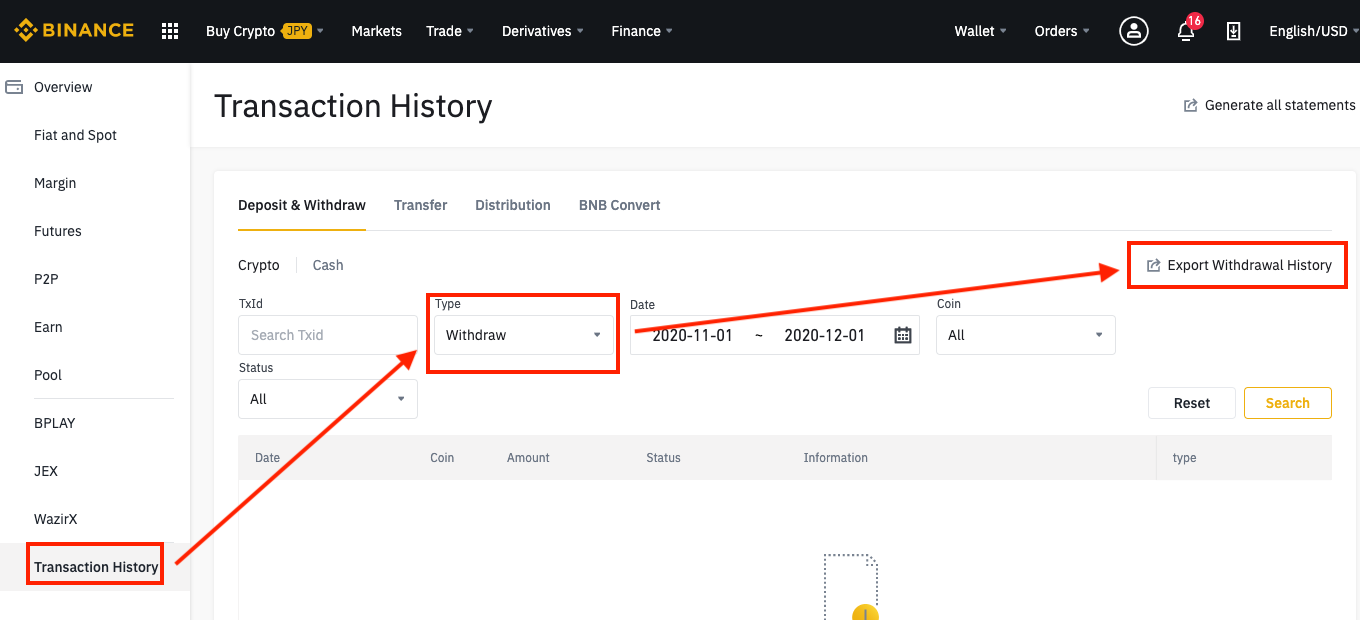Open the Coin filter dropdown
The image size is (1360, 620).
(1026, 335)
